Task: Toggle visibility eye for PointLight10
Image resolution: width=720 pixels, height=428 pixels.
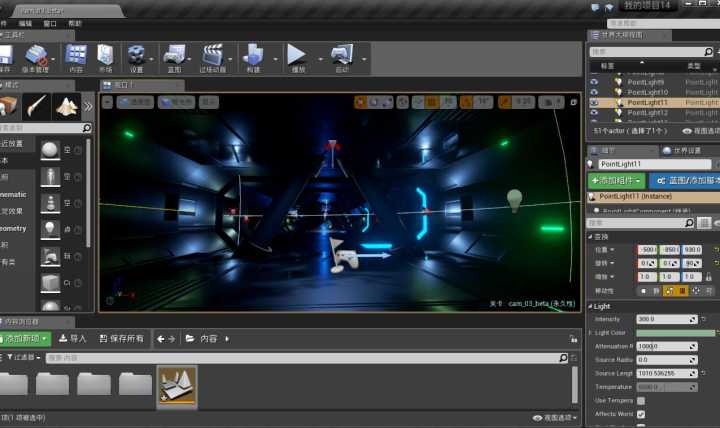Action: click(x=594, y=92)
